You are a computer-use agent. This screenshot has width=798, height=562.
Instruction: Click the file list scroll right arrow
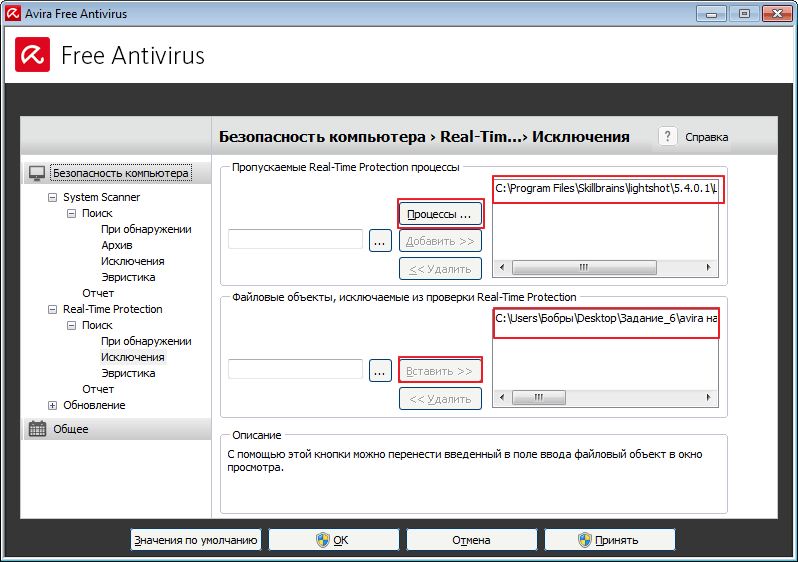[x=708, y=398]
